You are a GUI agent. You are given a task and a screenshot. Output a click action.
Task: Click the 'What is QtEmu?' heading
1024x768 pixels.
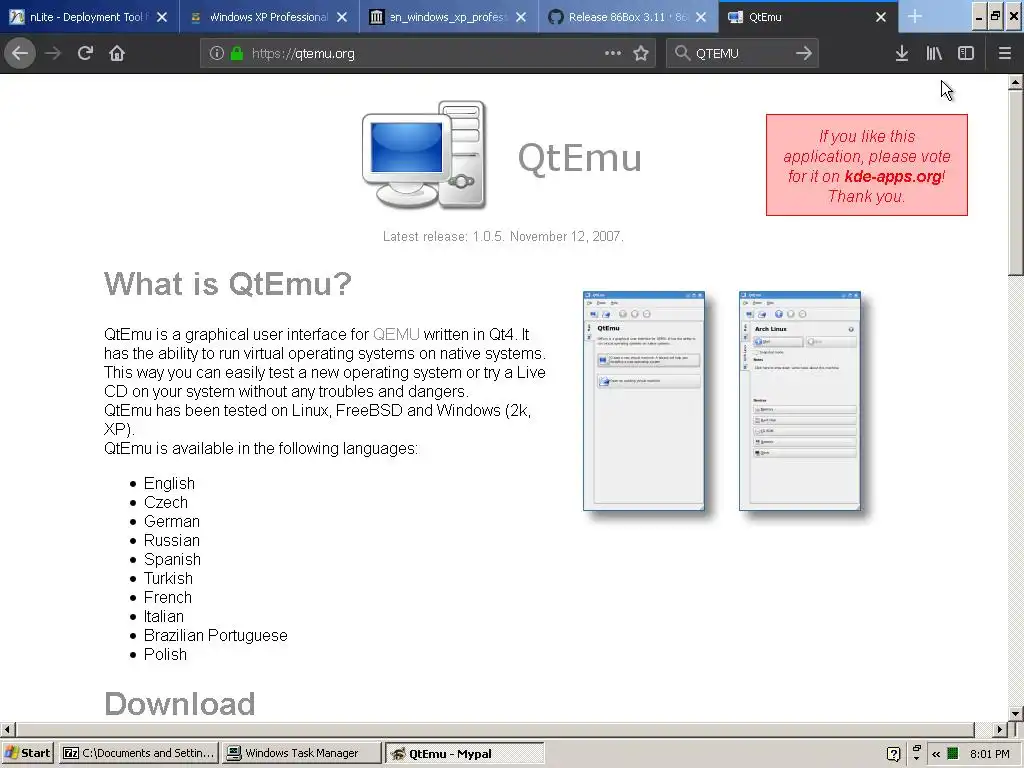pos(228,283)
